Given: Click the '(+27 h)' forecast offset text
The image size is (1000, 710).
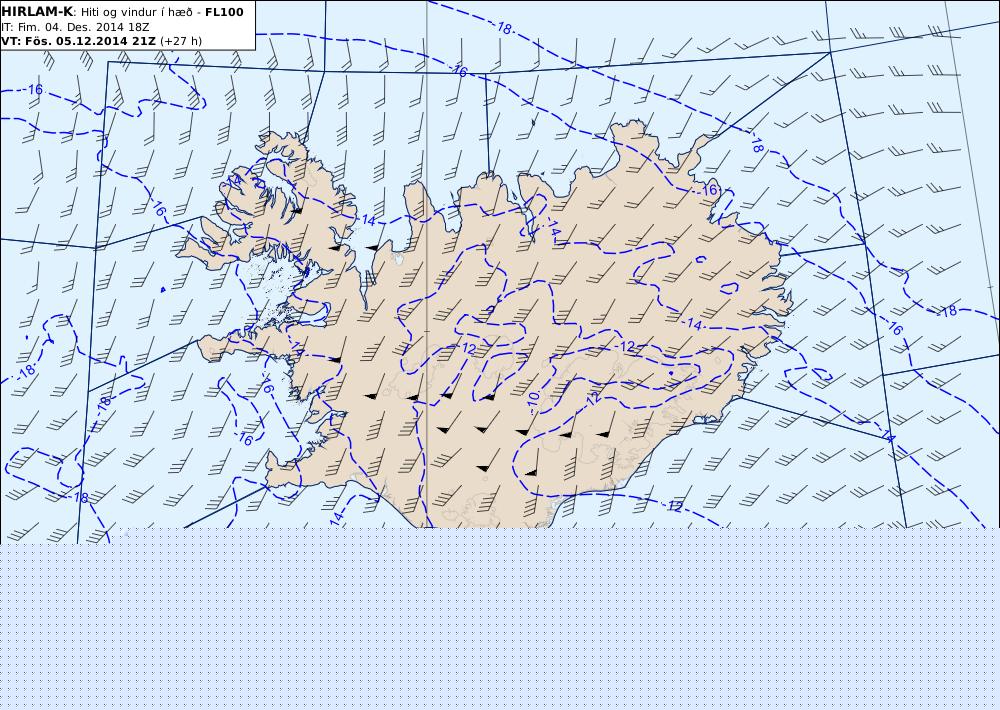Looking at the screenshot, I should pos(180,41).
